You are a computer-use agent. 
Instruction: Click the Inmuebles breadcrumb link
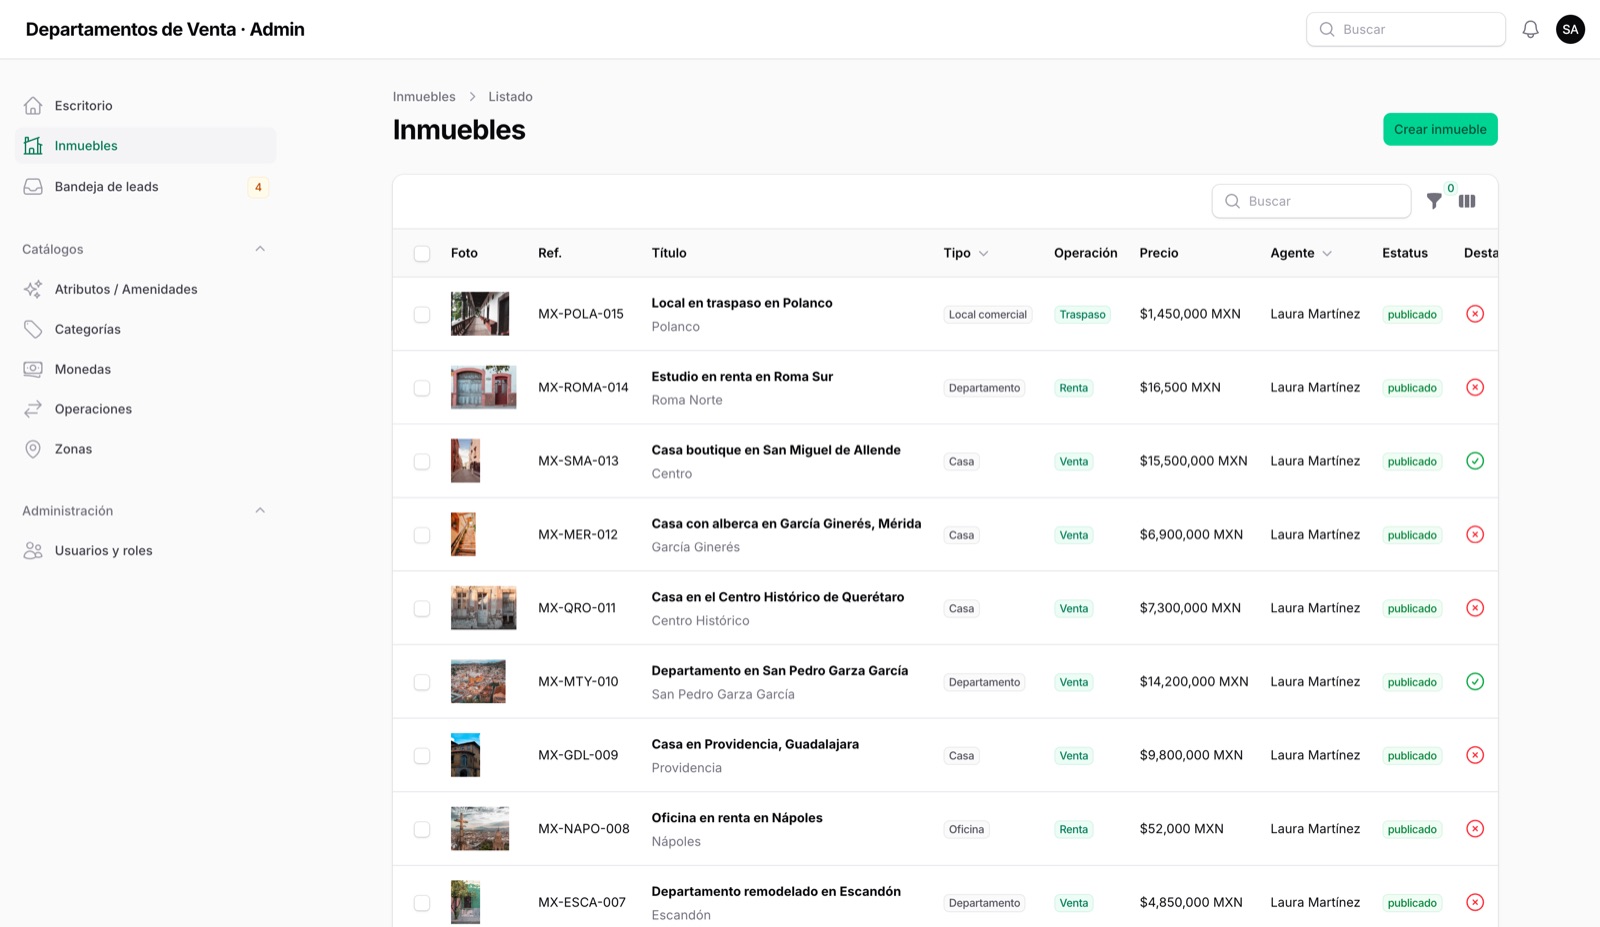click(x=424, y=97)
